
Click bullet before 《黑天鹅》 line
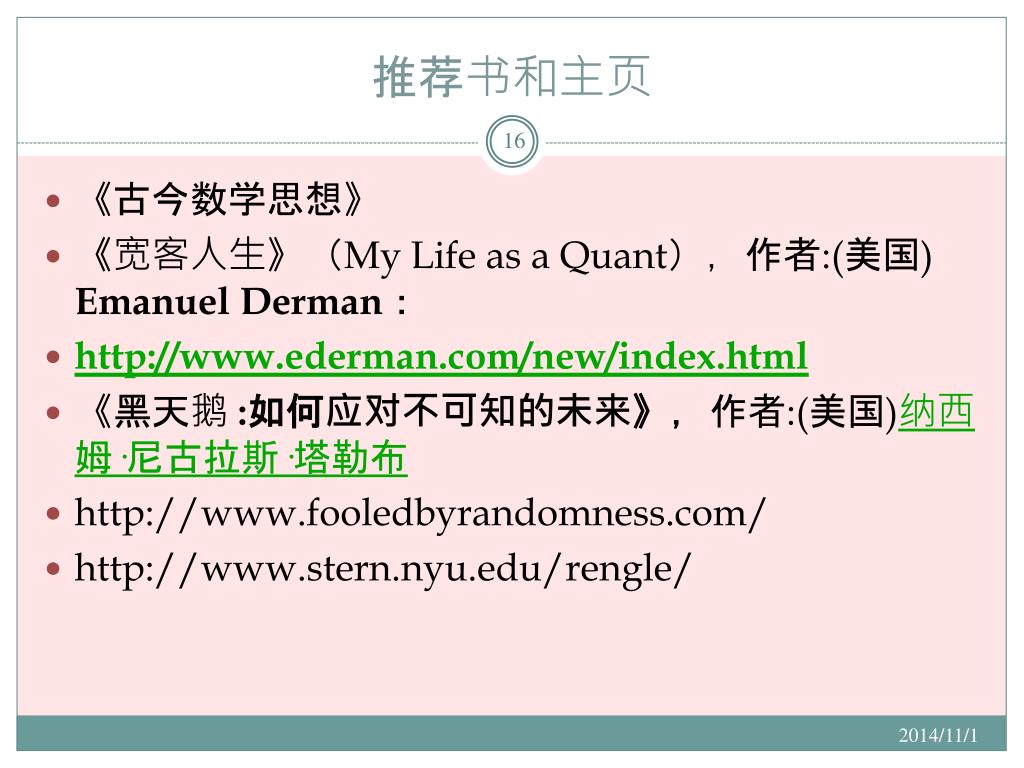pos(54,413)
